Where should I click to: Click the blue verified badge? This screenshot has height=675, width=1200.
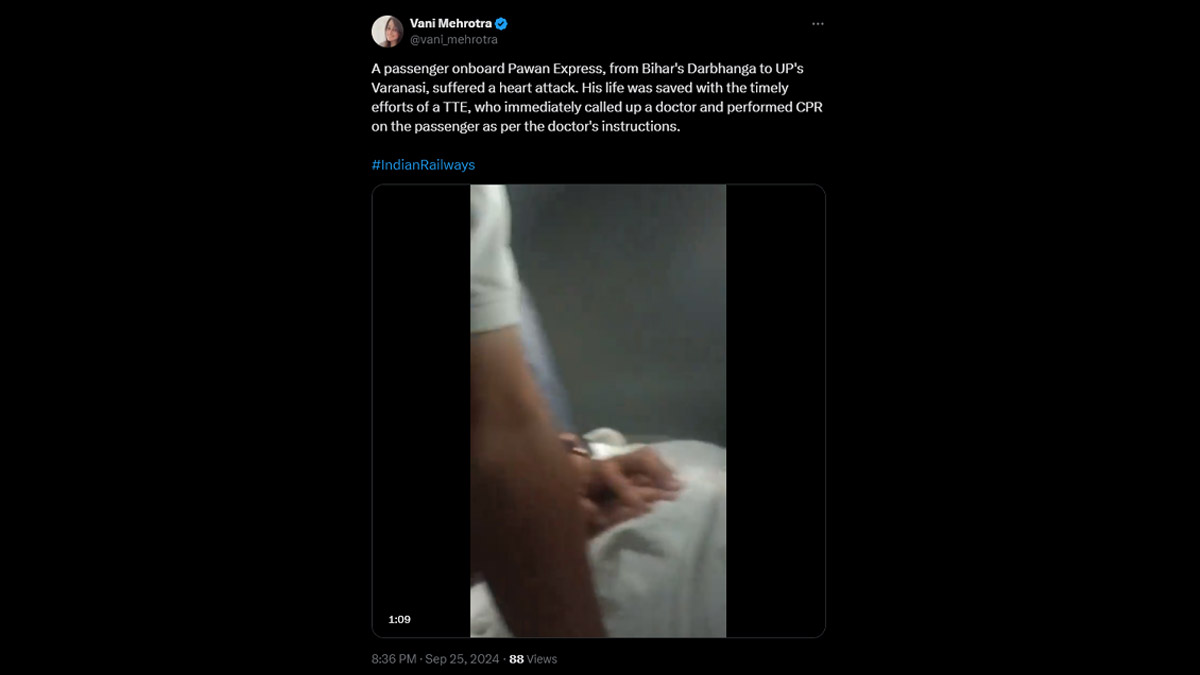pos(502,24)
